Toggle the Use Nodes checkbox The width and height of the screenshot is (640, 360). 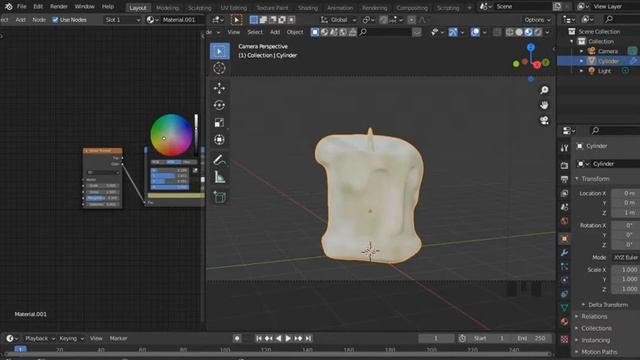tap(55, 20)
